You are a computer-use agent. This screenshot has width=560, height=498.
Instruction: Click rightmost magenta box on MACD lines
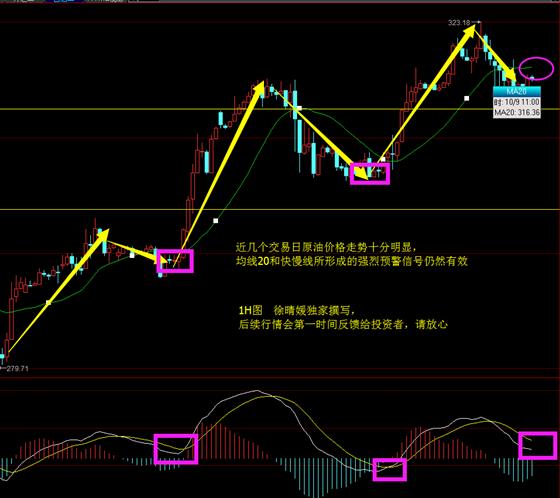(538, 445)
